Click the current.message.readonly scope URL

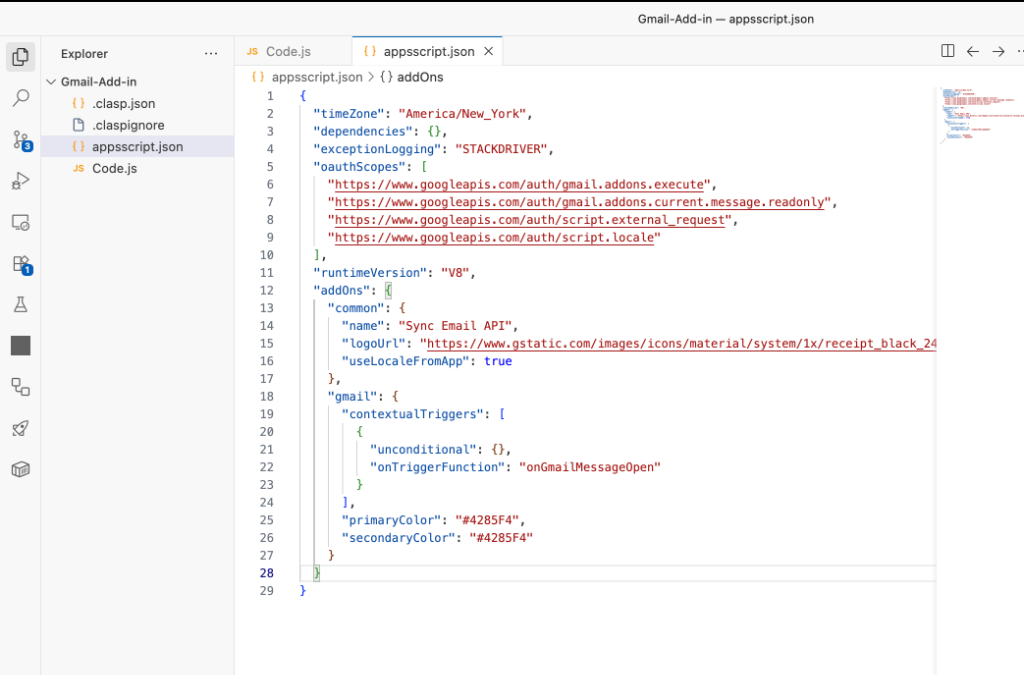pos(579,202)
